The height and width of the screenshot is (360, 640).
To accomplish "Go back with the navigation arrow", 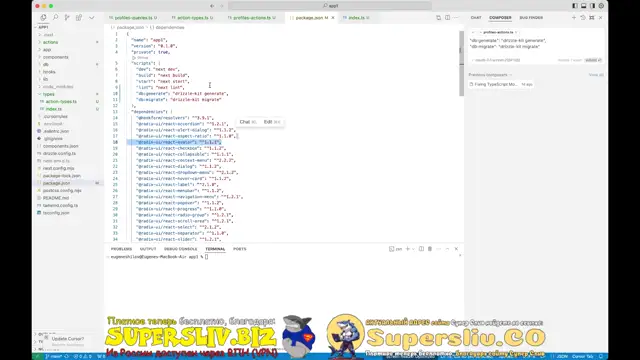I will tap(212, 6).
